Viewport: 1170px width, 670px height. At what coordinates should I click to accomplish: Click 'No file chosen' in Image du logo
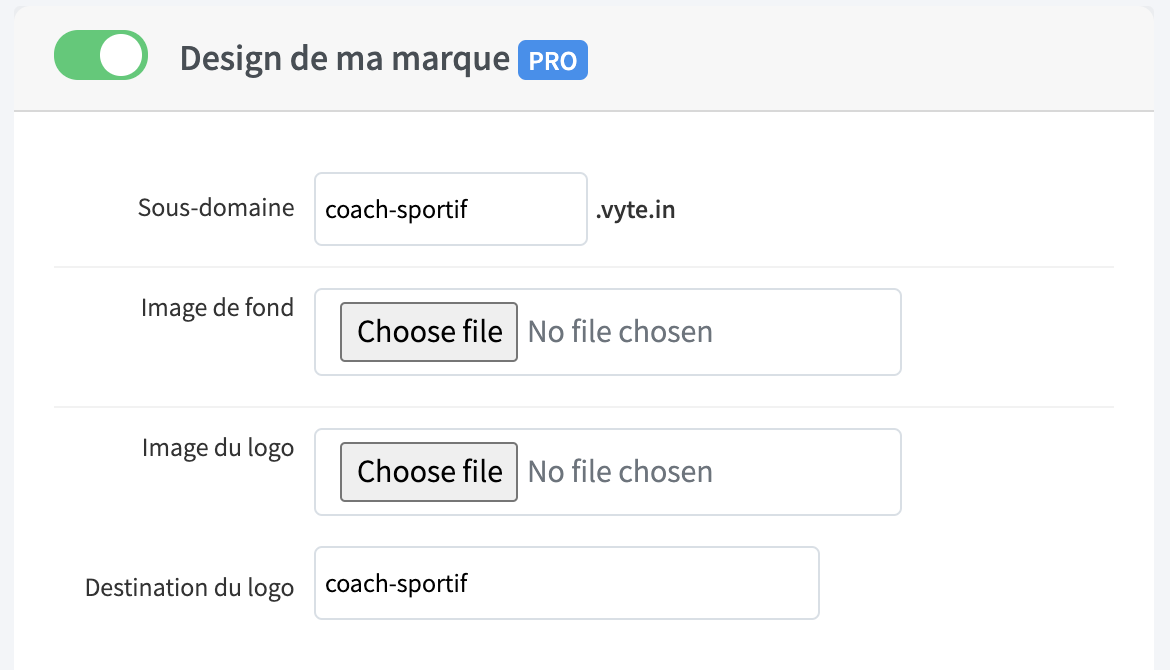click(620, 472)
